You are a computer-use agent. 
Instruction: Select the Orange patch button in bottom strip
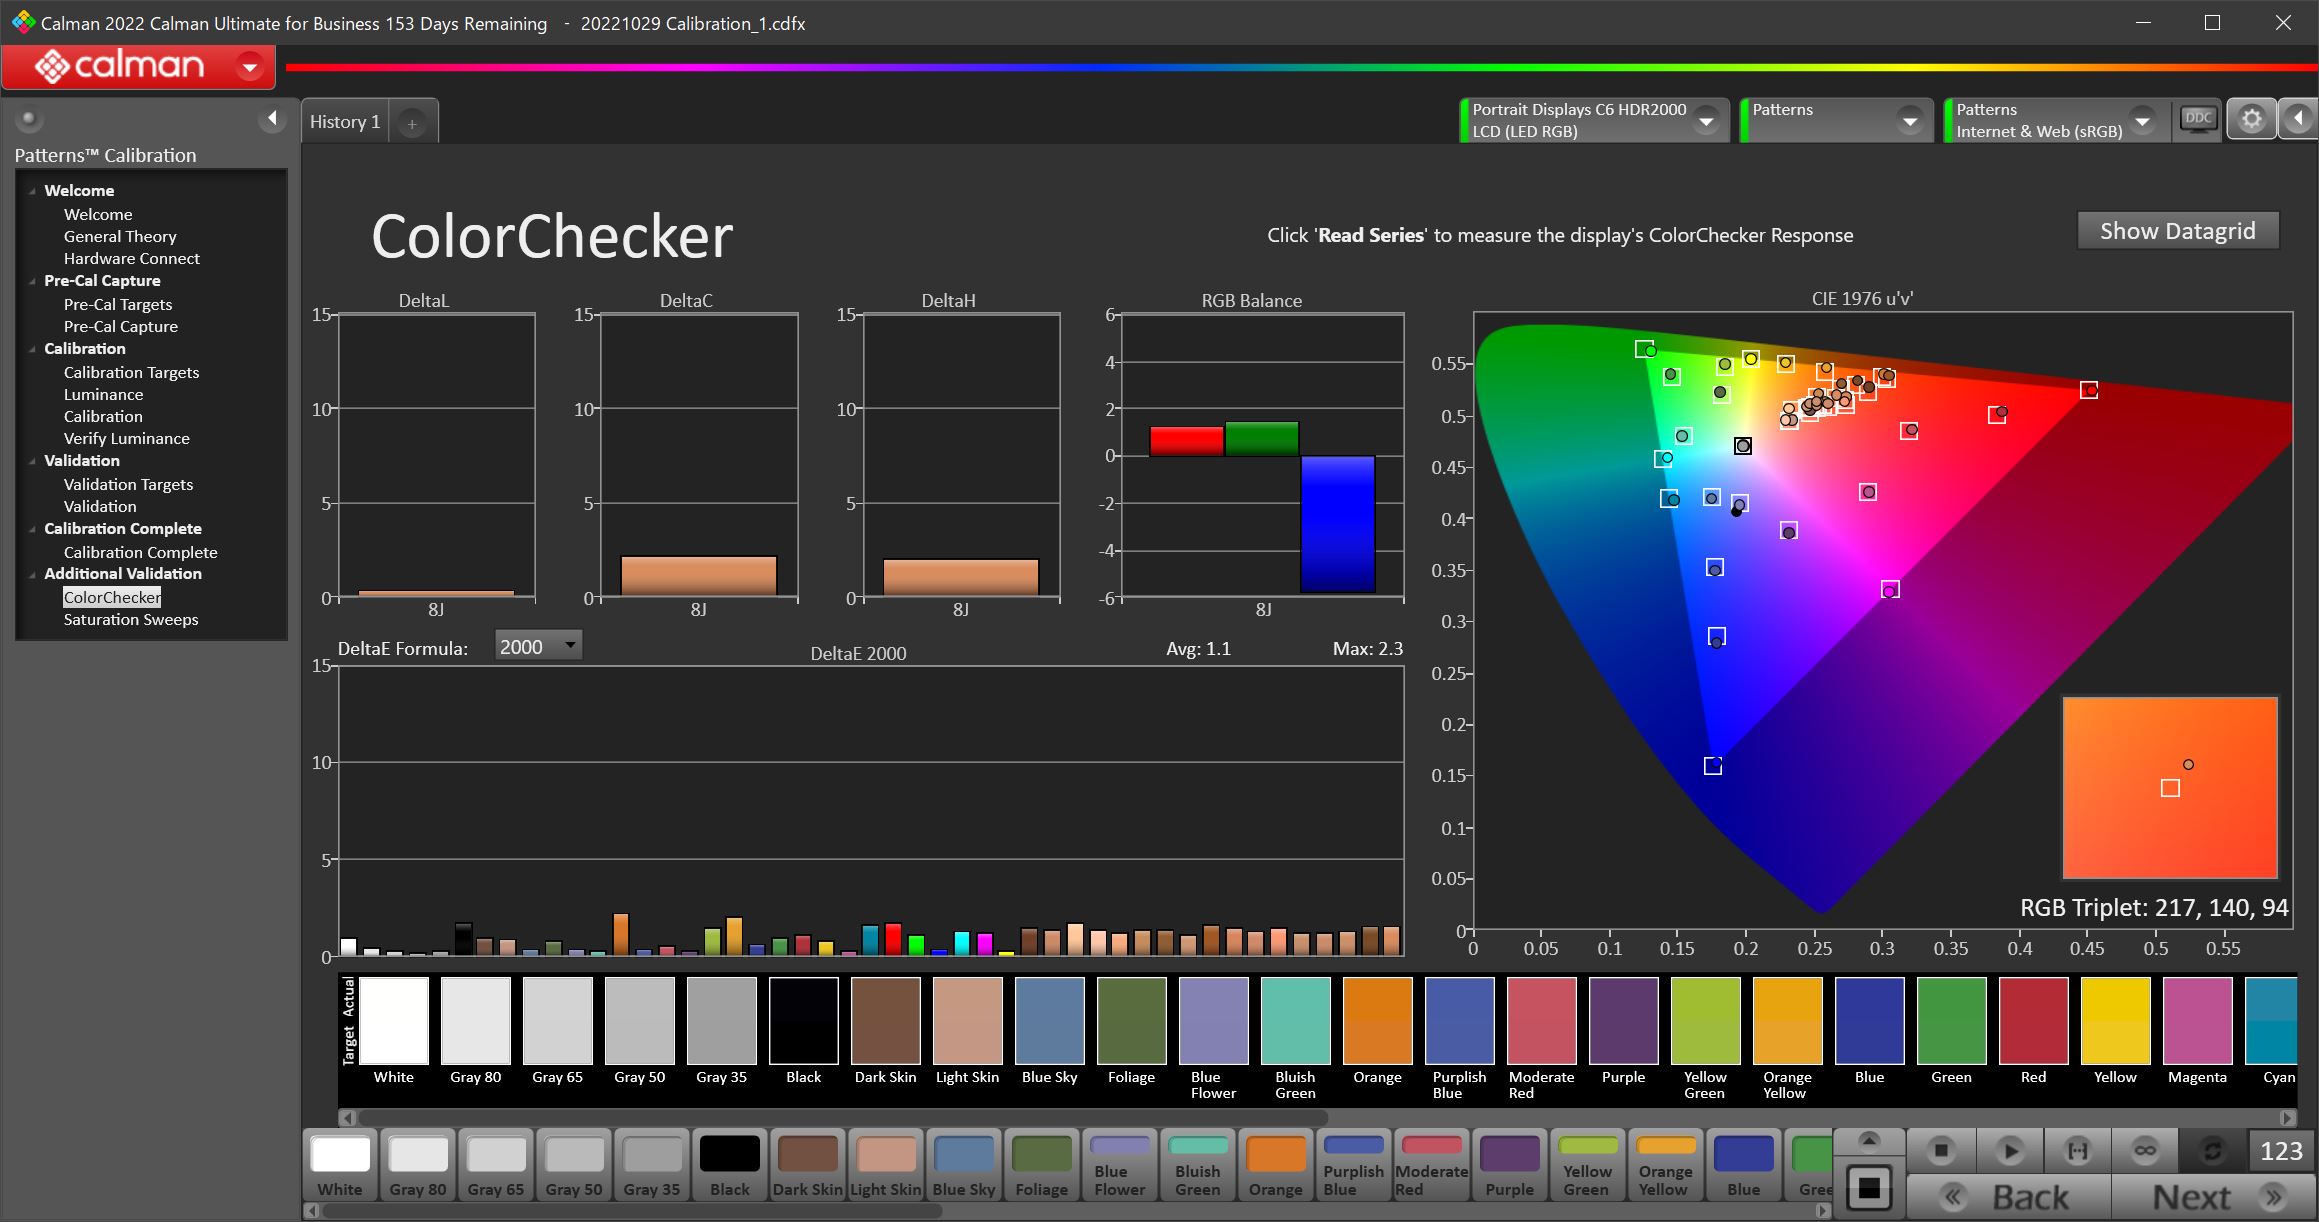point(1276,1165)
